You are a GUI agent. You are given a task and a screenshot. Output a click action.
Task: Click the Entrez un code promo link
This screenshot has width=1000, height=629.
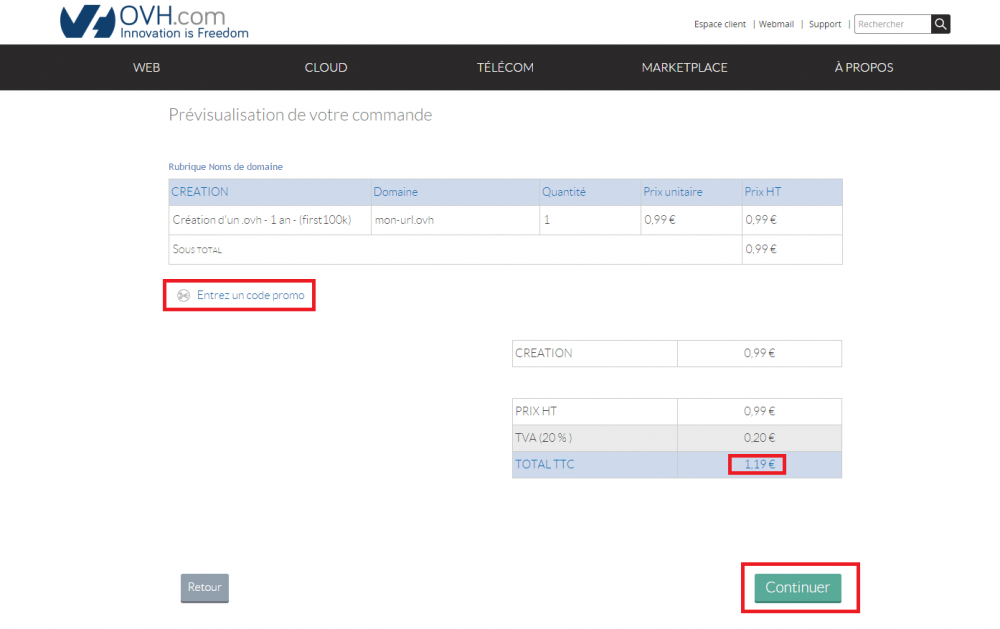point(250,296)
